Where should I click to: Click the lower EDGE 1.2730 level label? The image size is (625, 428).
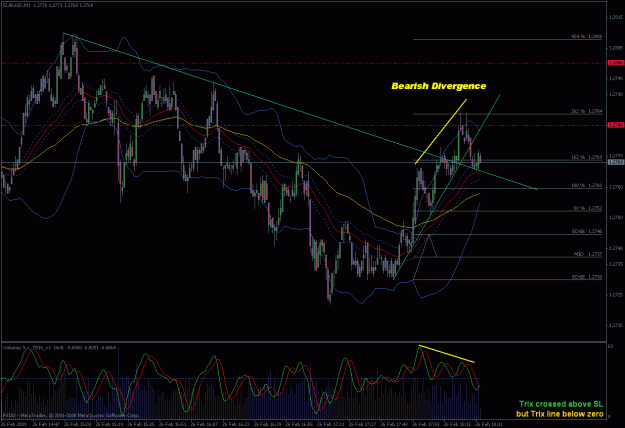coord(587,277)
